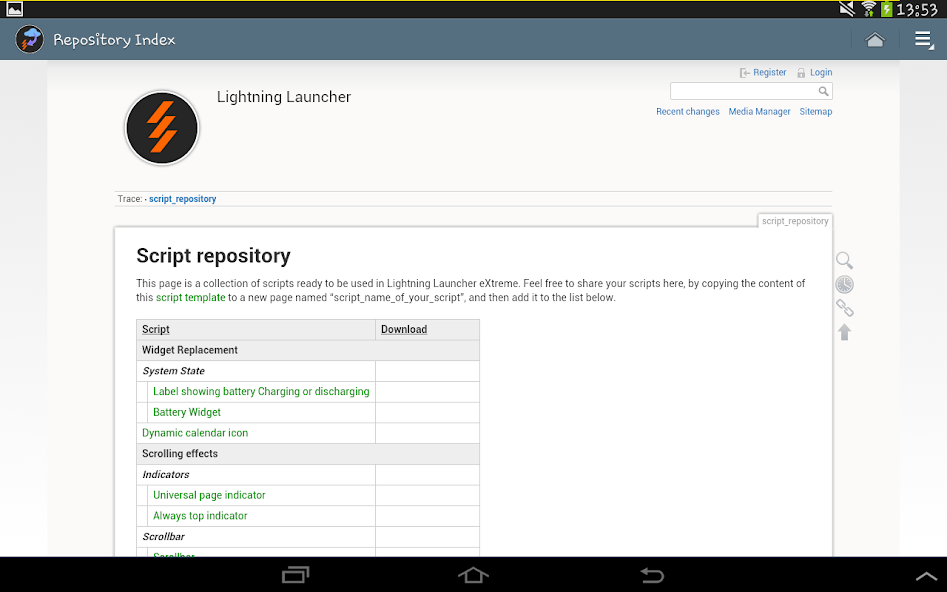The height and width of the screenshot is (592, 947).
Task: Tap the search magnifier inside the search box
Action: pos(824,90)
